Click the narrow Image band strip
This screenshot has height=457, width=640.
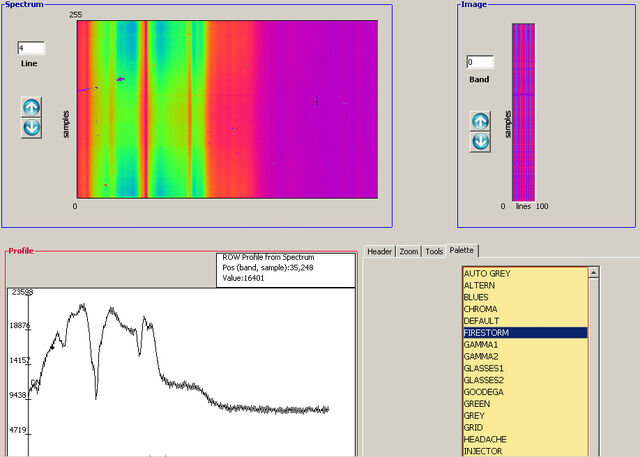[523, 112]
